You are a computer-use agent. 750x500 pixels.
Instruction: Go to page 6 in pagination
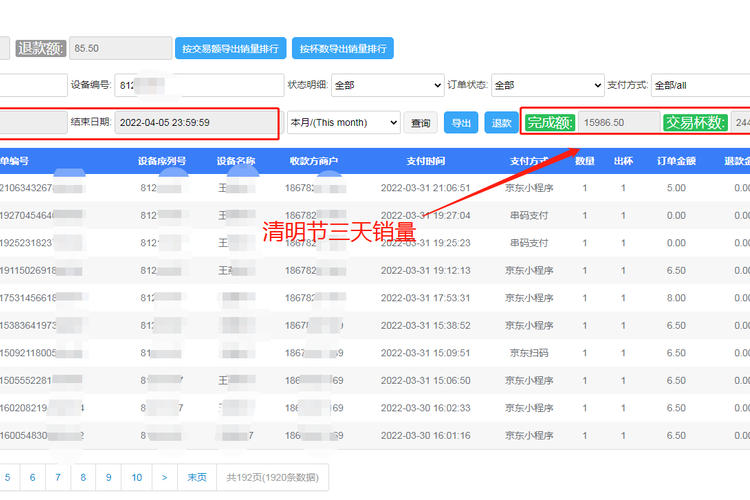(x=32, y=478)
